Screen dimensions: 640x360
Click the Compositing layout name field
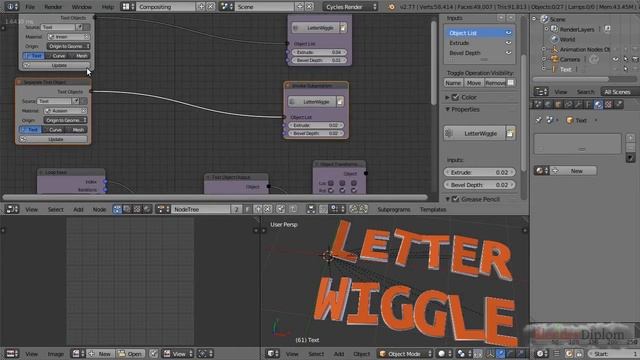tap(166, 7)
